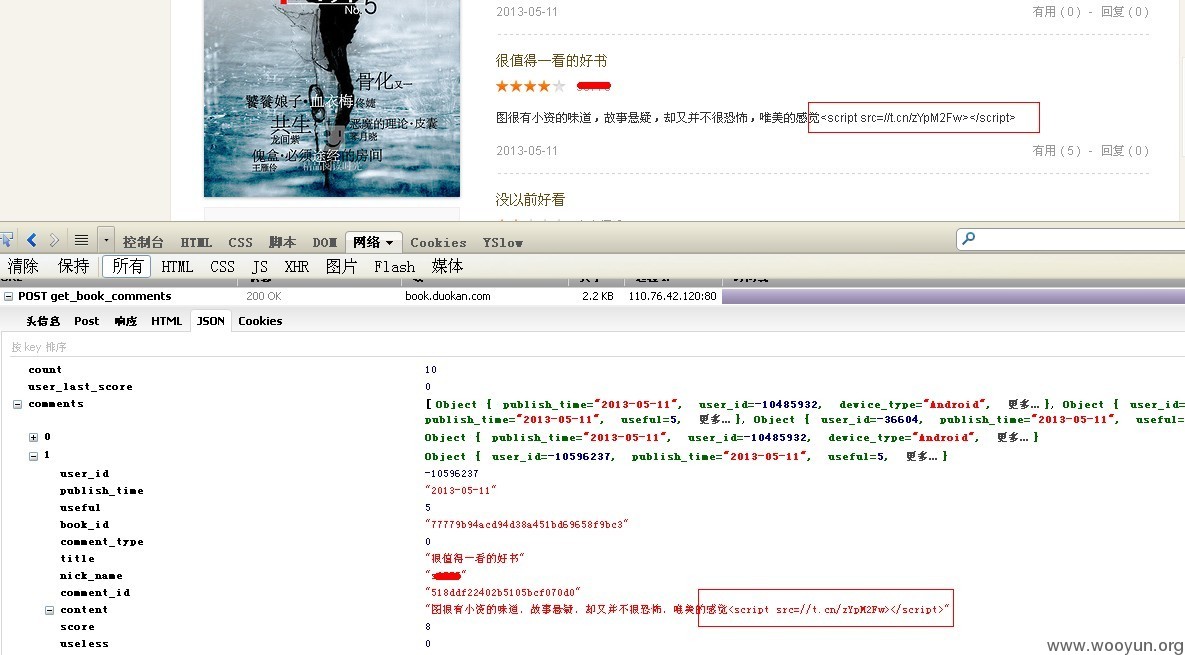Click the count key in JSON tree
1185x655 pixels.
click(45, 369)
